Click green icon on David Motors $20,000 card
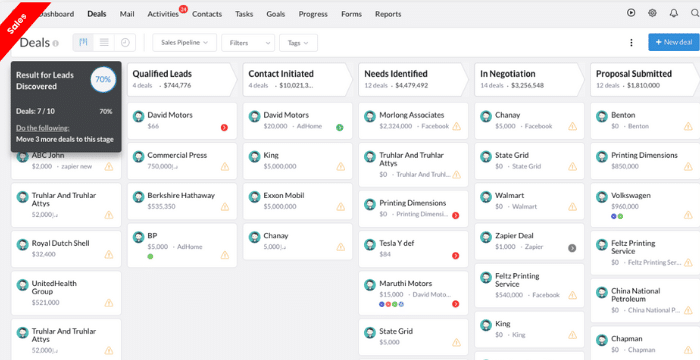700x360 pixels. [x=340, y=128]
